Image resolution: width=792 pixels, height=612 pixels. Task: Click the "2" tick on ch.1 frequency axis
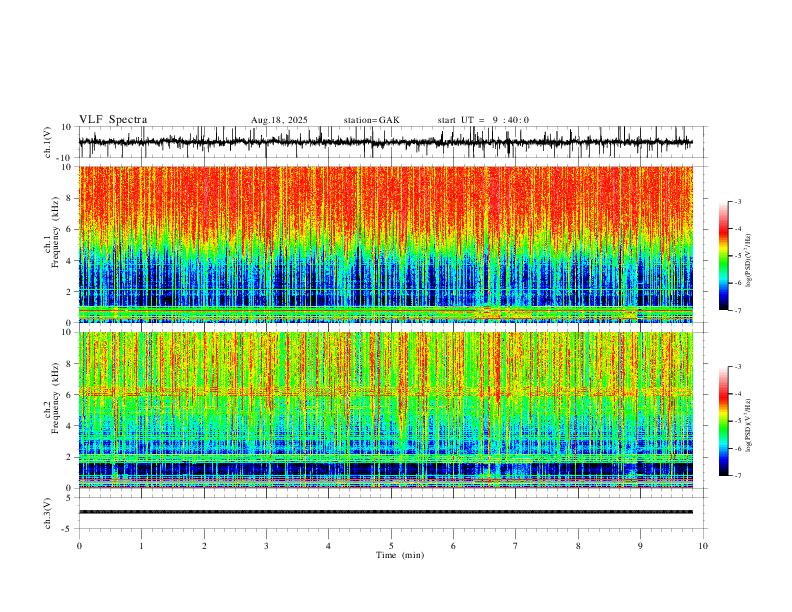[69, 291]
